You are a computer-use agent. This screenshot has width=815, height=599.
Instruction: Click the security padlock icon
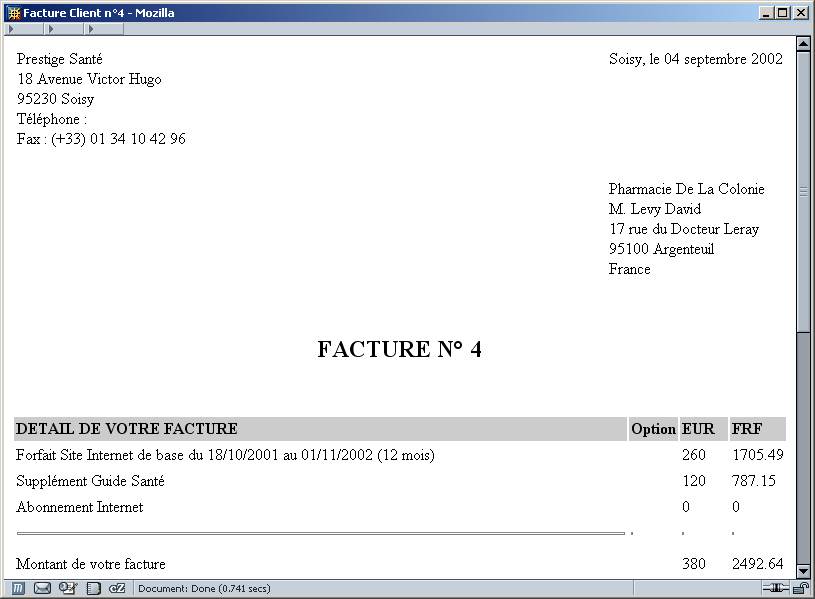click(800, 588)
